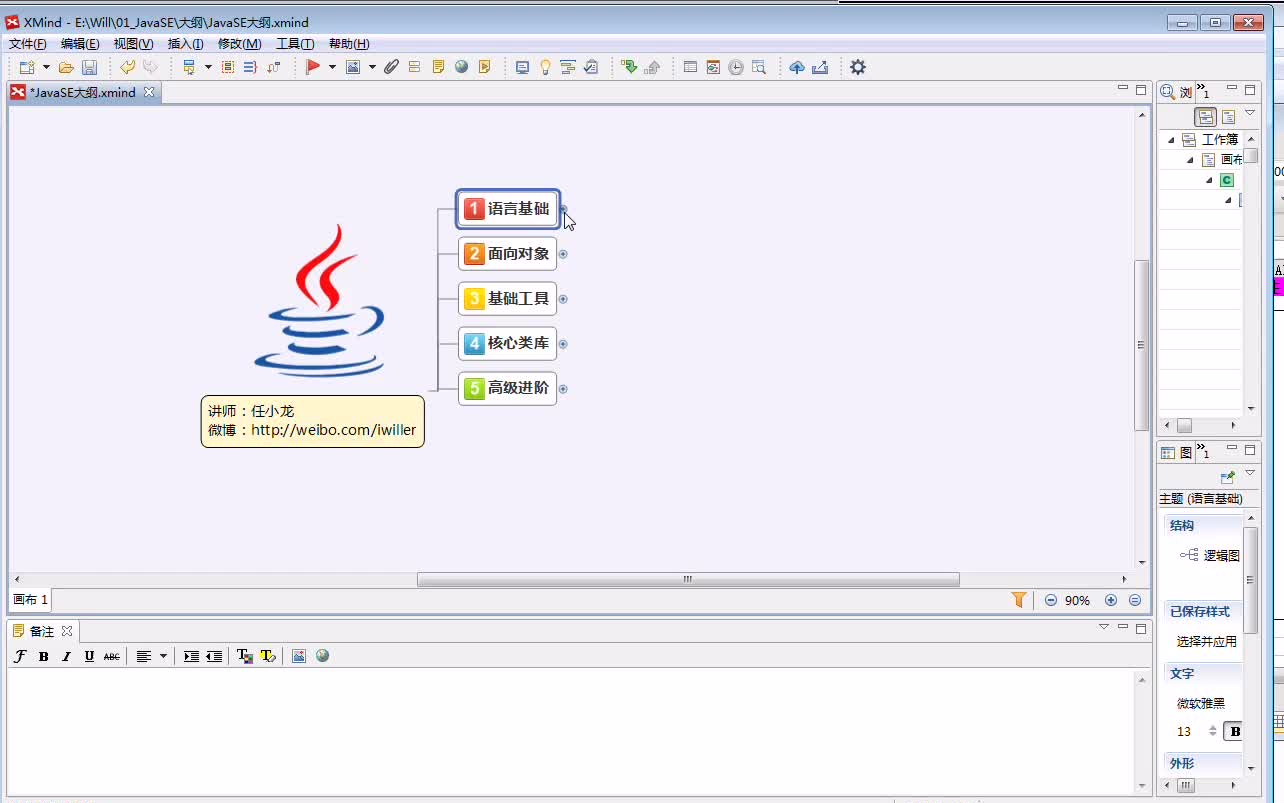This screenshot has width=1284, height=803.
Task: Add a hyperlink with the globe toolbar icon
Action: pyautogui.click(x=461, y=67)
